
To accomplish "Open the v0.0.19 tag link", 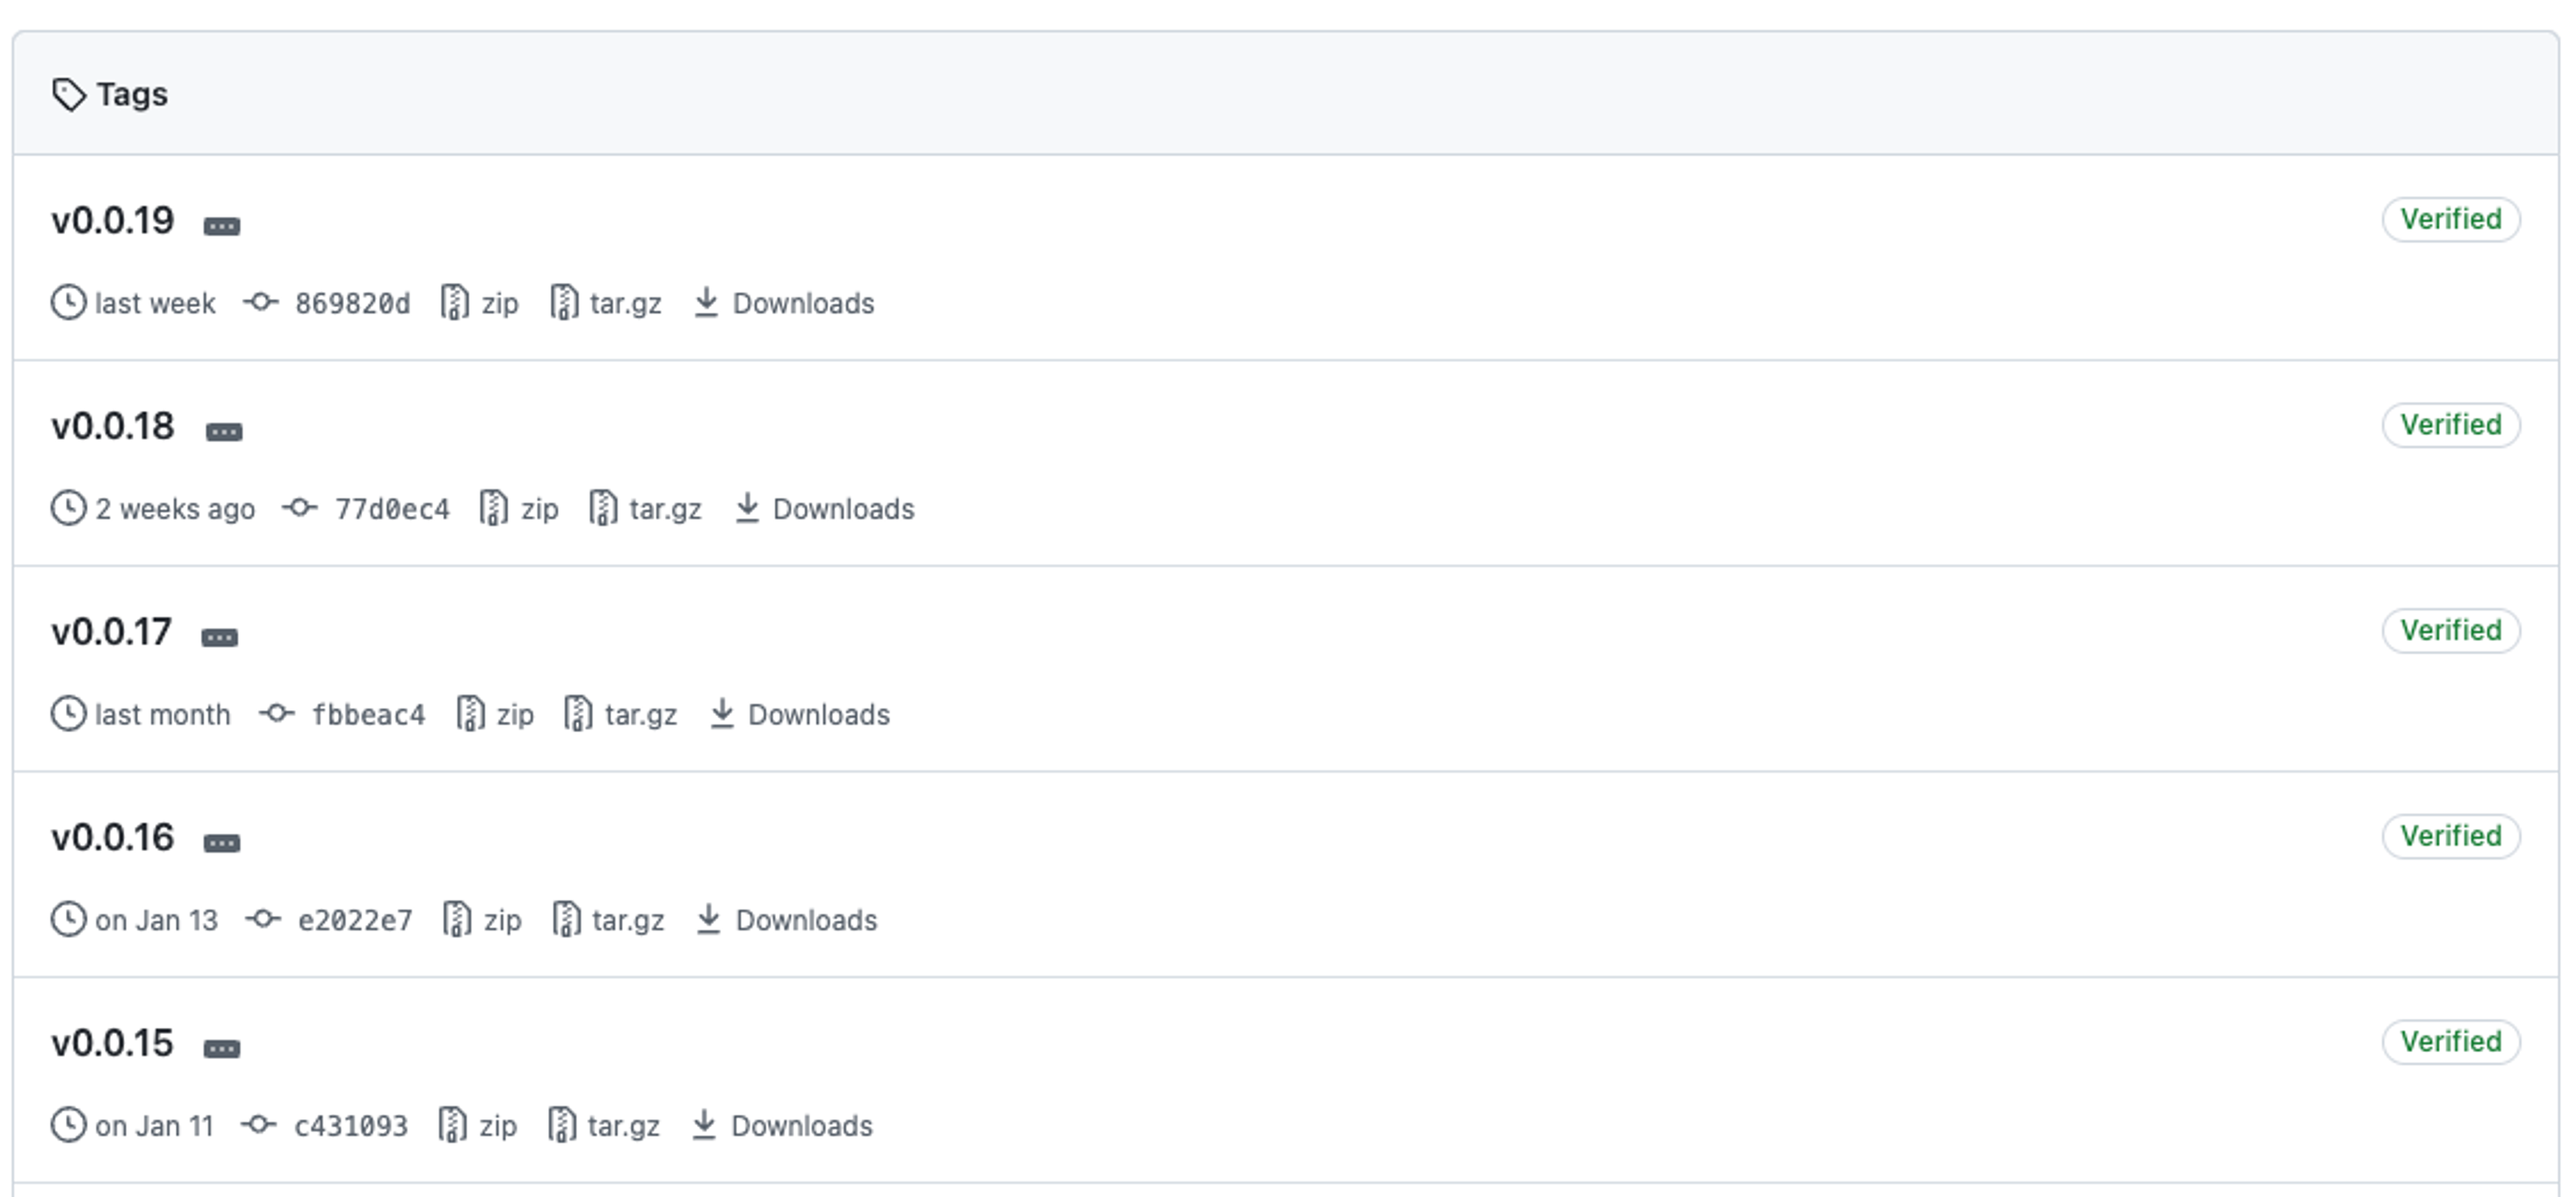I will coord(113,220).
